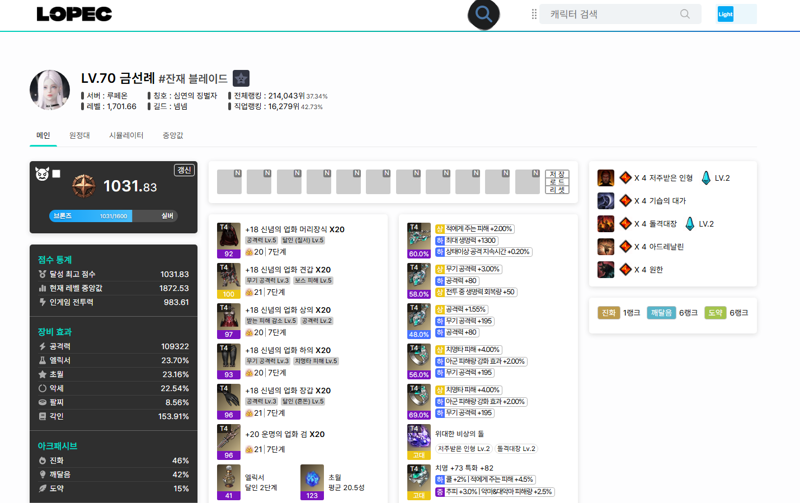Viewport: 800px width, 503px height.
Task: Click the dotted grip icon beside search
Action: click(x=534, y=14)
